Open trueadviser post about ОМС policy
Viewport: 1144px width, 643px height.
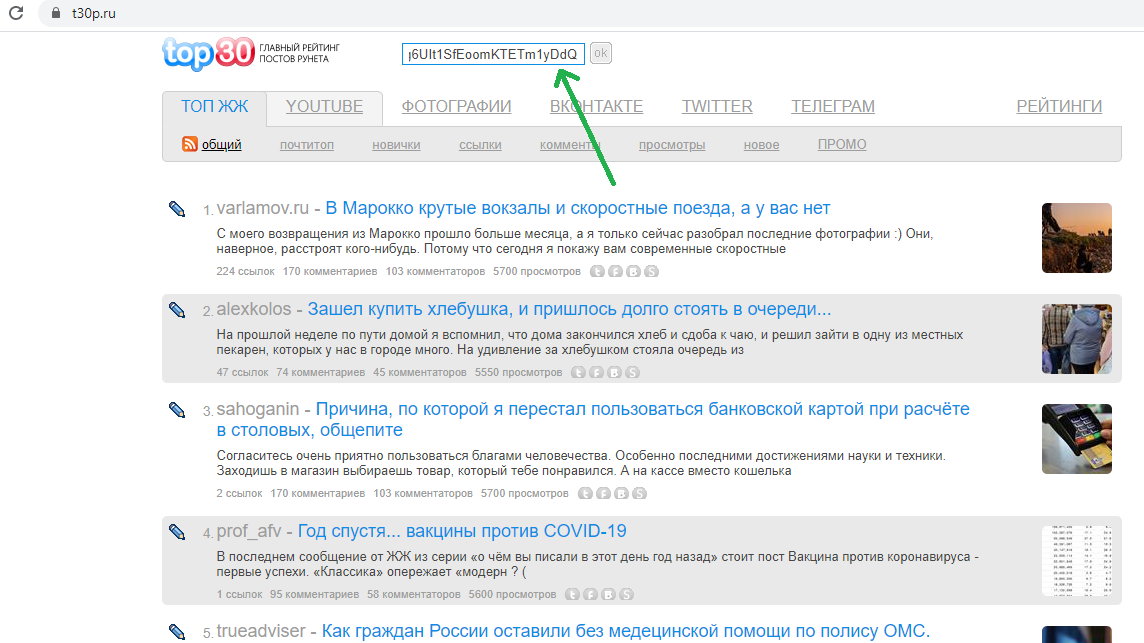(x=625, y=631)
